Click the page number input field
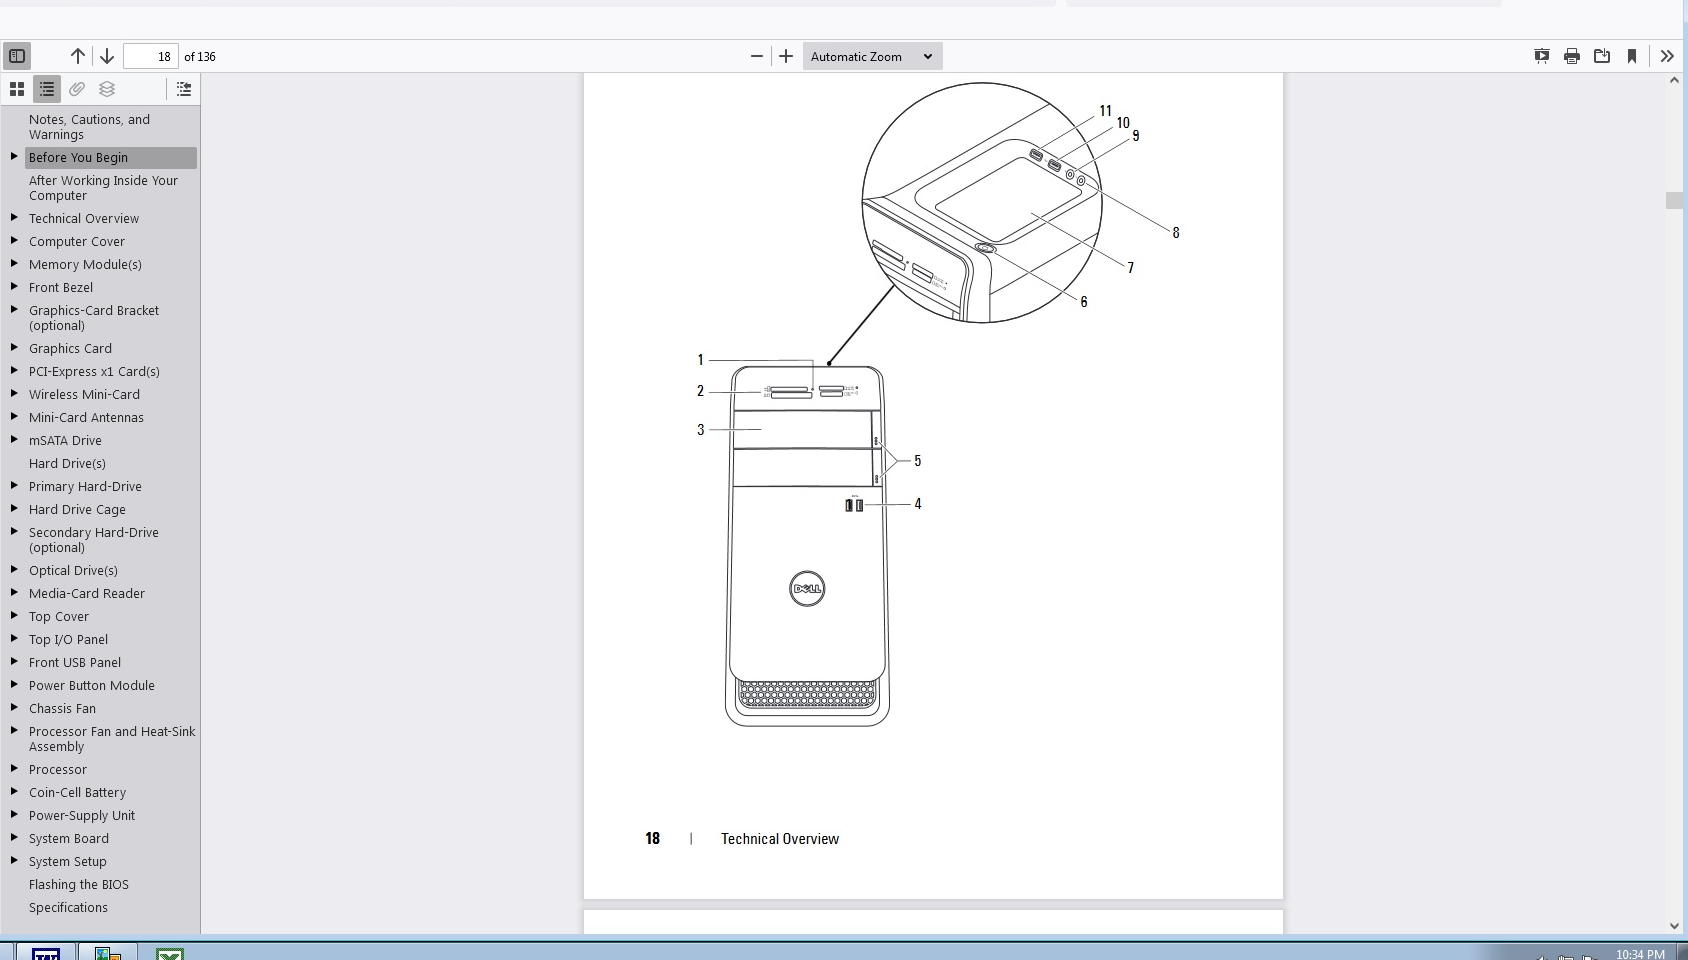Viewport: 1688px width, 960px height. (151, 56)
